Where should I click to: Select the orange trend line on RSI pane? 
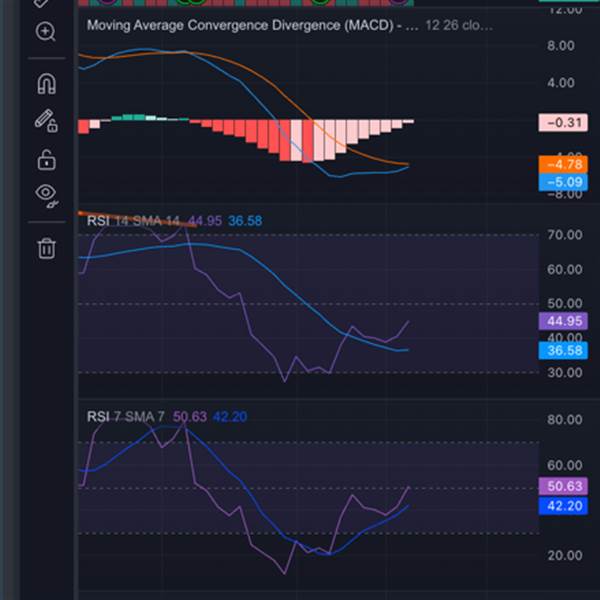(138, 219)
